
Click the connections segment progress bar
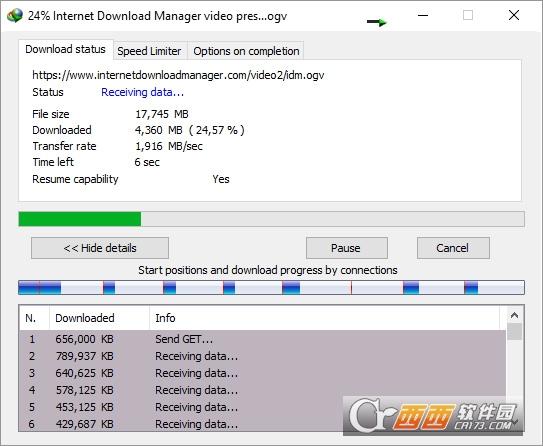click(x=272, y=288)
